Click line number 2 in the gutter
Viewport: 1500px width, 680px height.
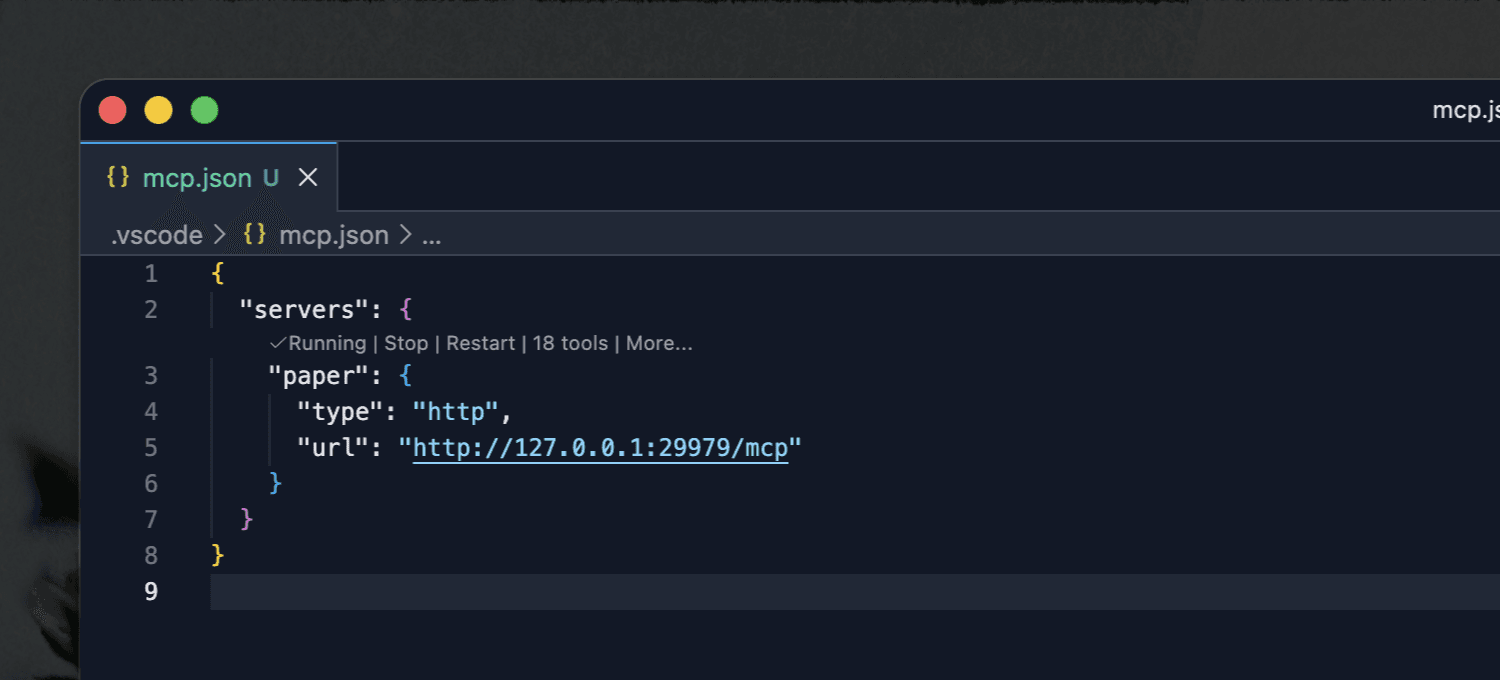click(x=151, y=309)
